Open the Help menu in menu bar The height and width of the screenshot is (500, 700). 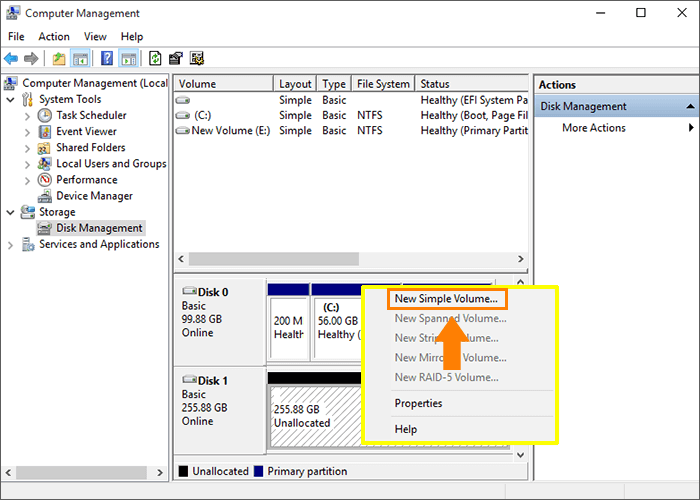pyautogui.click(x=132, y=37)
